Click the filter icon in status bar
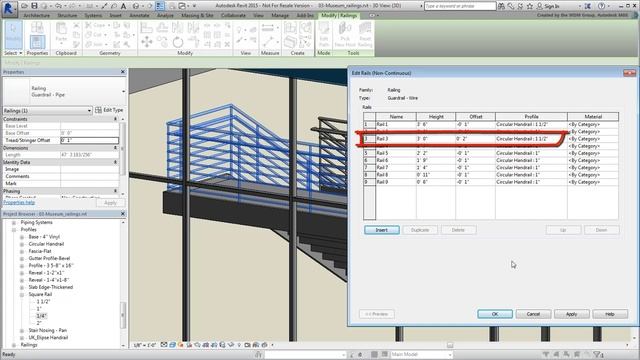Screen dimensions: 640x360 [x=598, y=354]
